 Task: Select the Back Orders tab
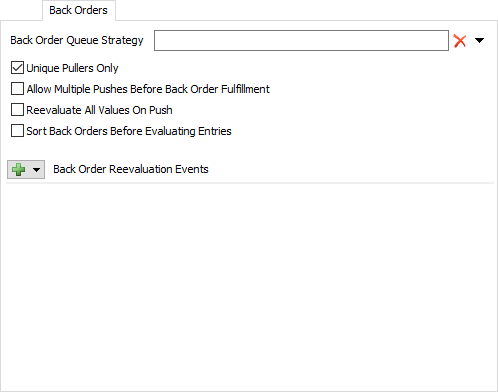click(x=79, y=10)
